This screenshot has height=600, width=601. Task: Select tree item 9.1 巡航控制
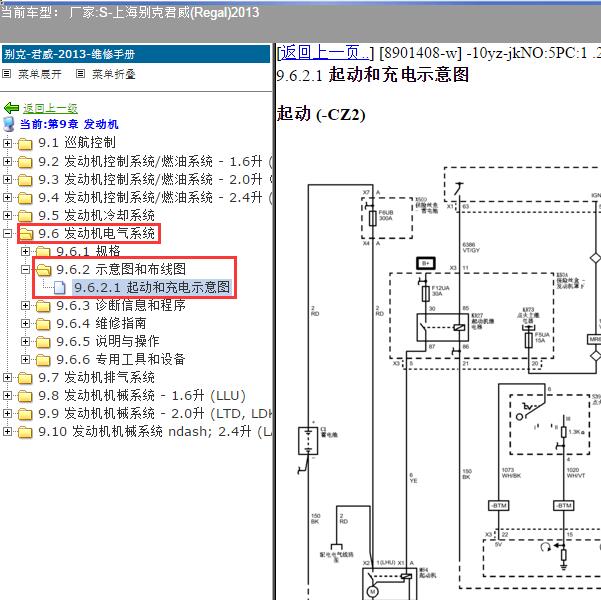coord(77,143)
